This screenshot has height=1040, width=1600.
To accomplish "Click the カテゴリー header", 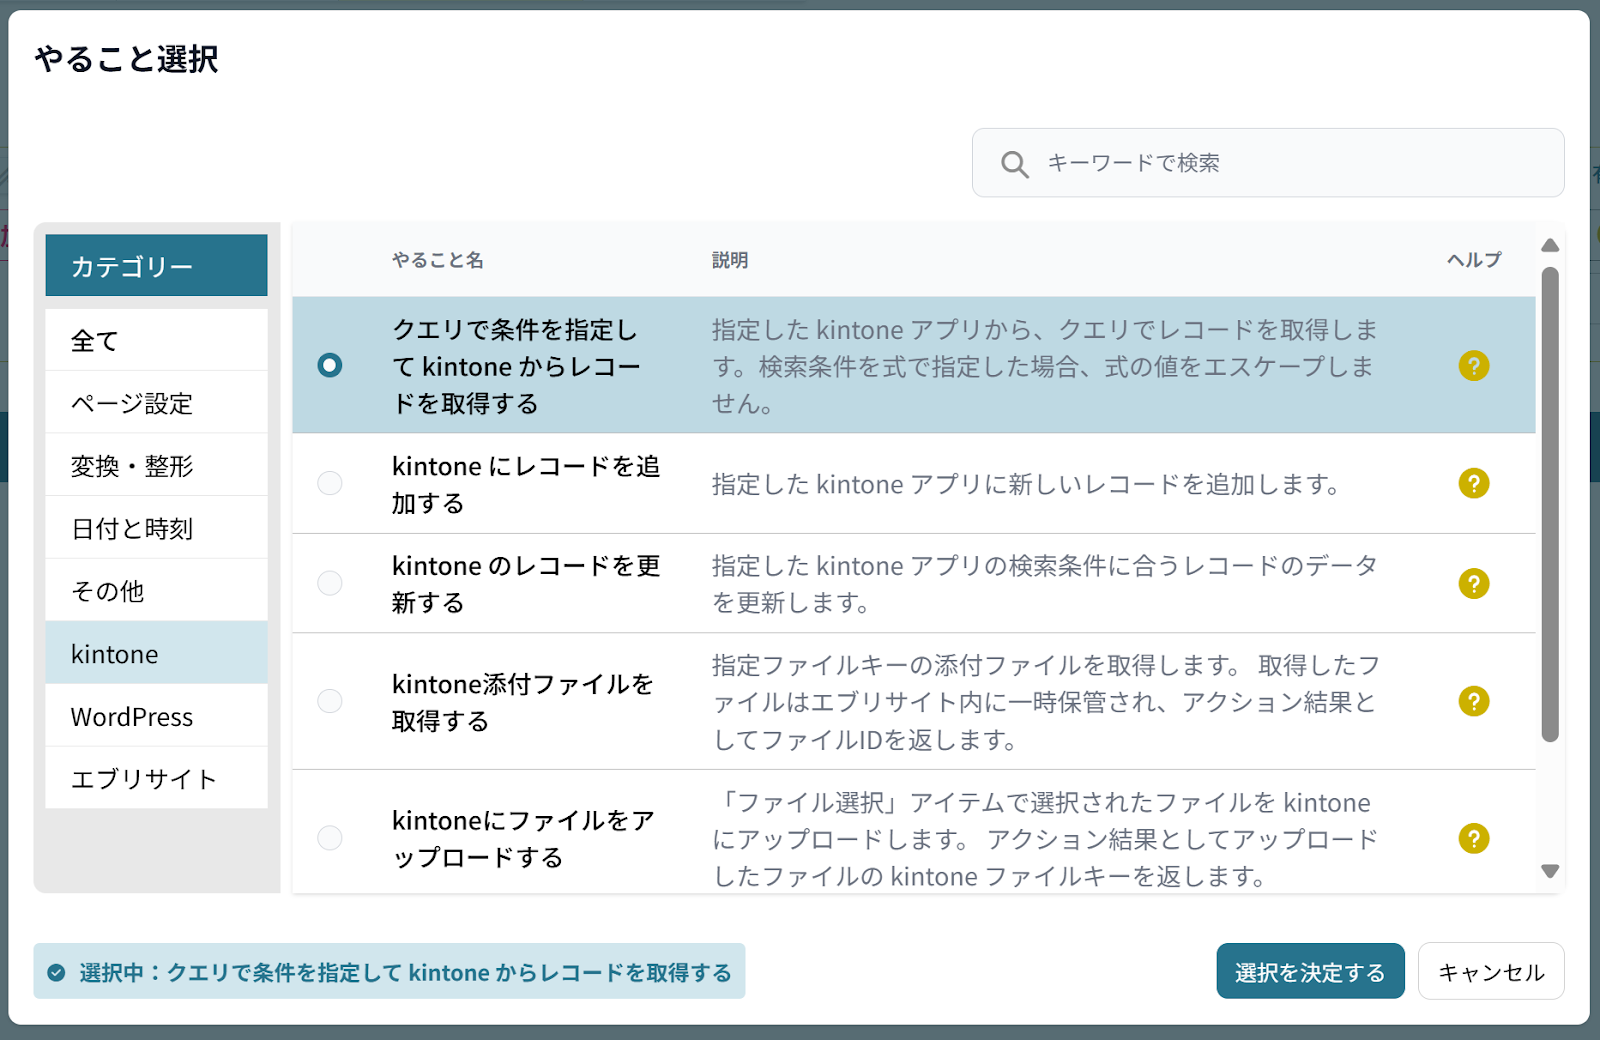I will point(156,266).
